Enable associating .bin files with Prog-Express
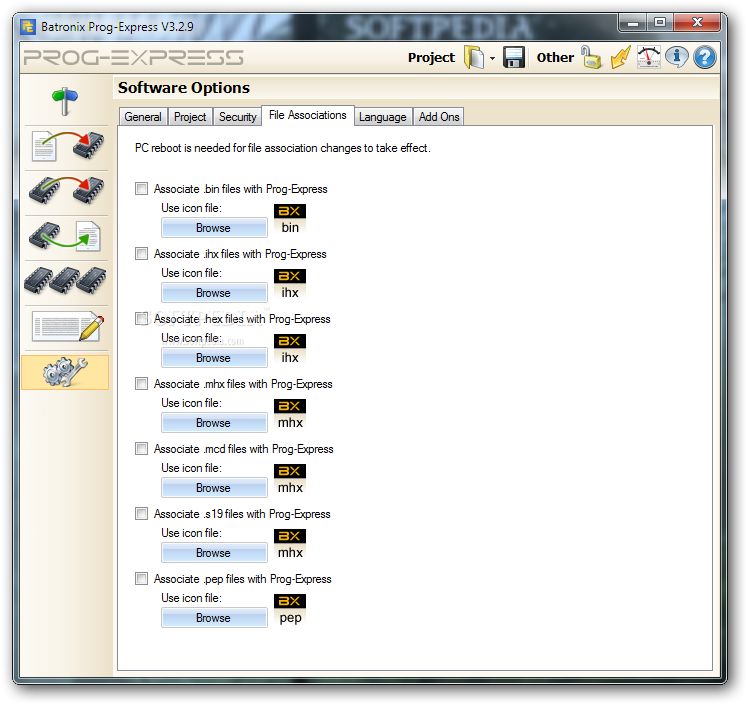Viewport: 748px width, 705px height. click(x=141, y=188)
